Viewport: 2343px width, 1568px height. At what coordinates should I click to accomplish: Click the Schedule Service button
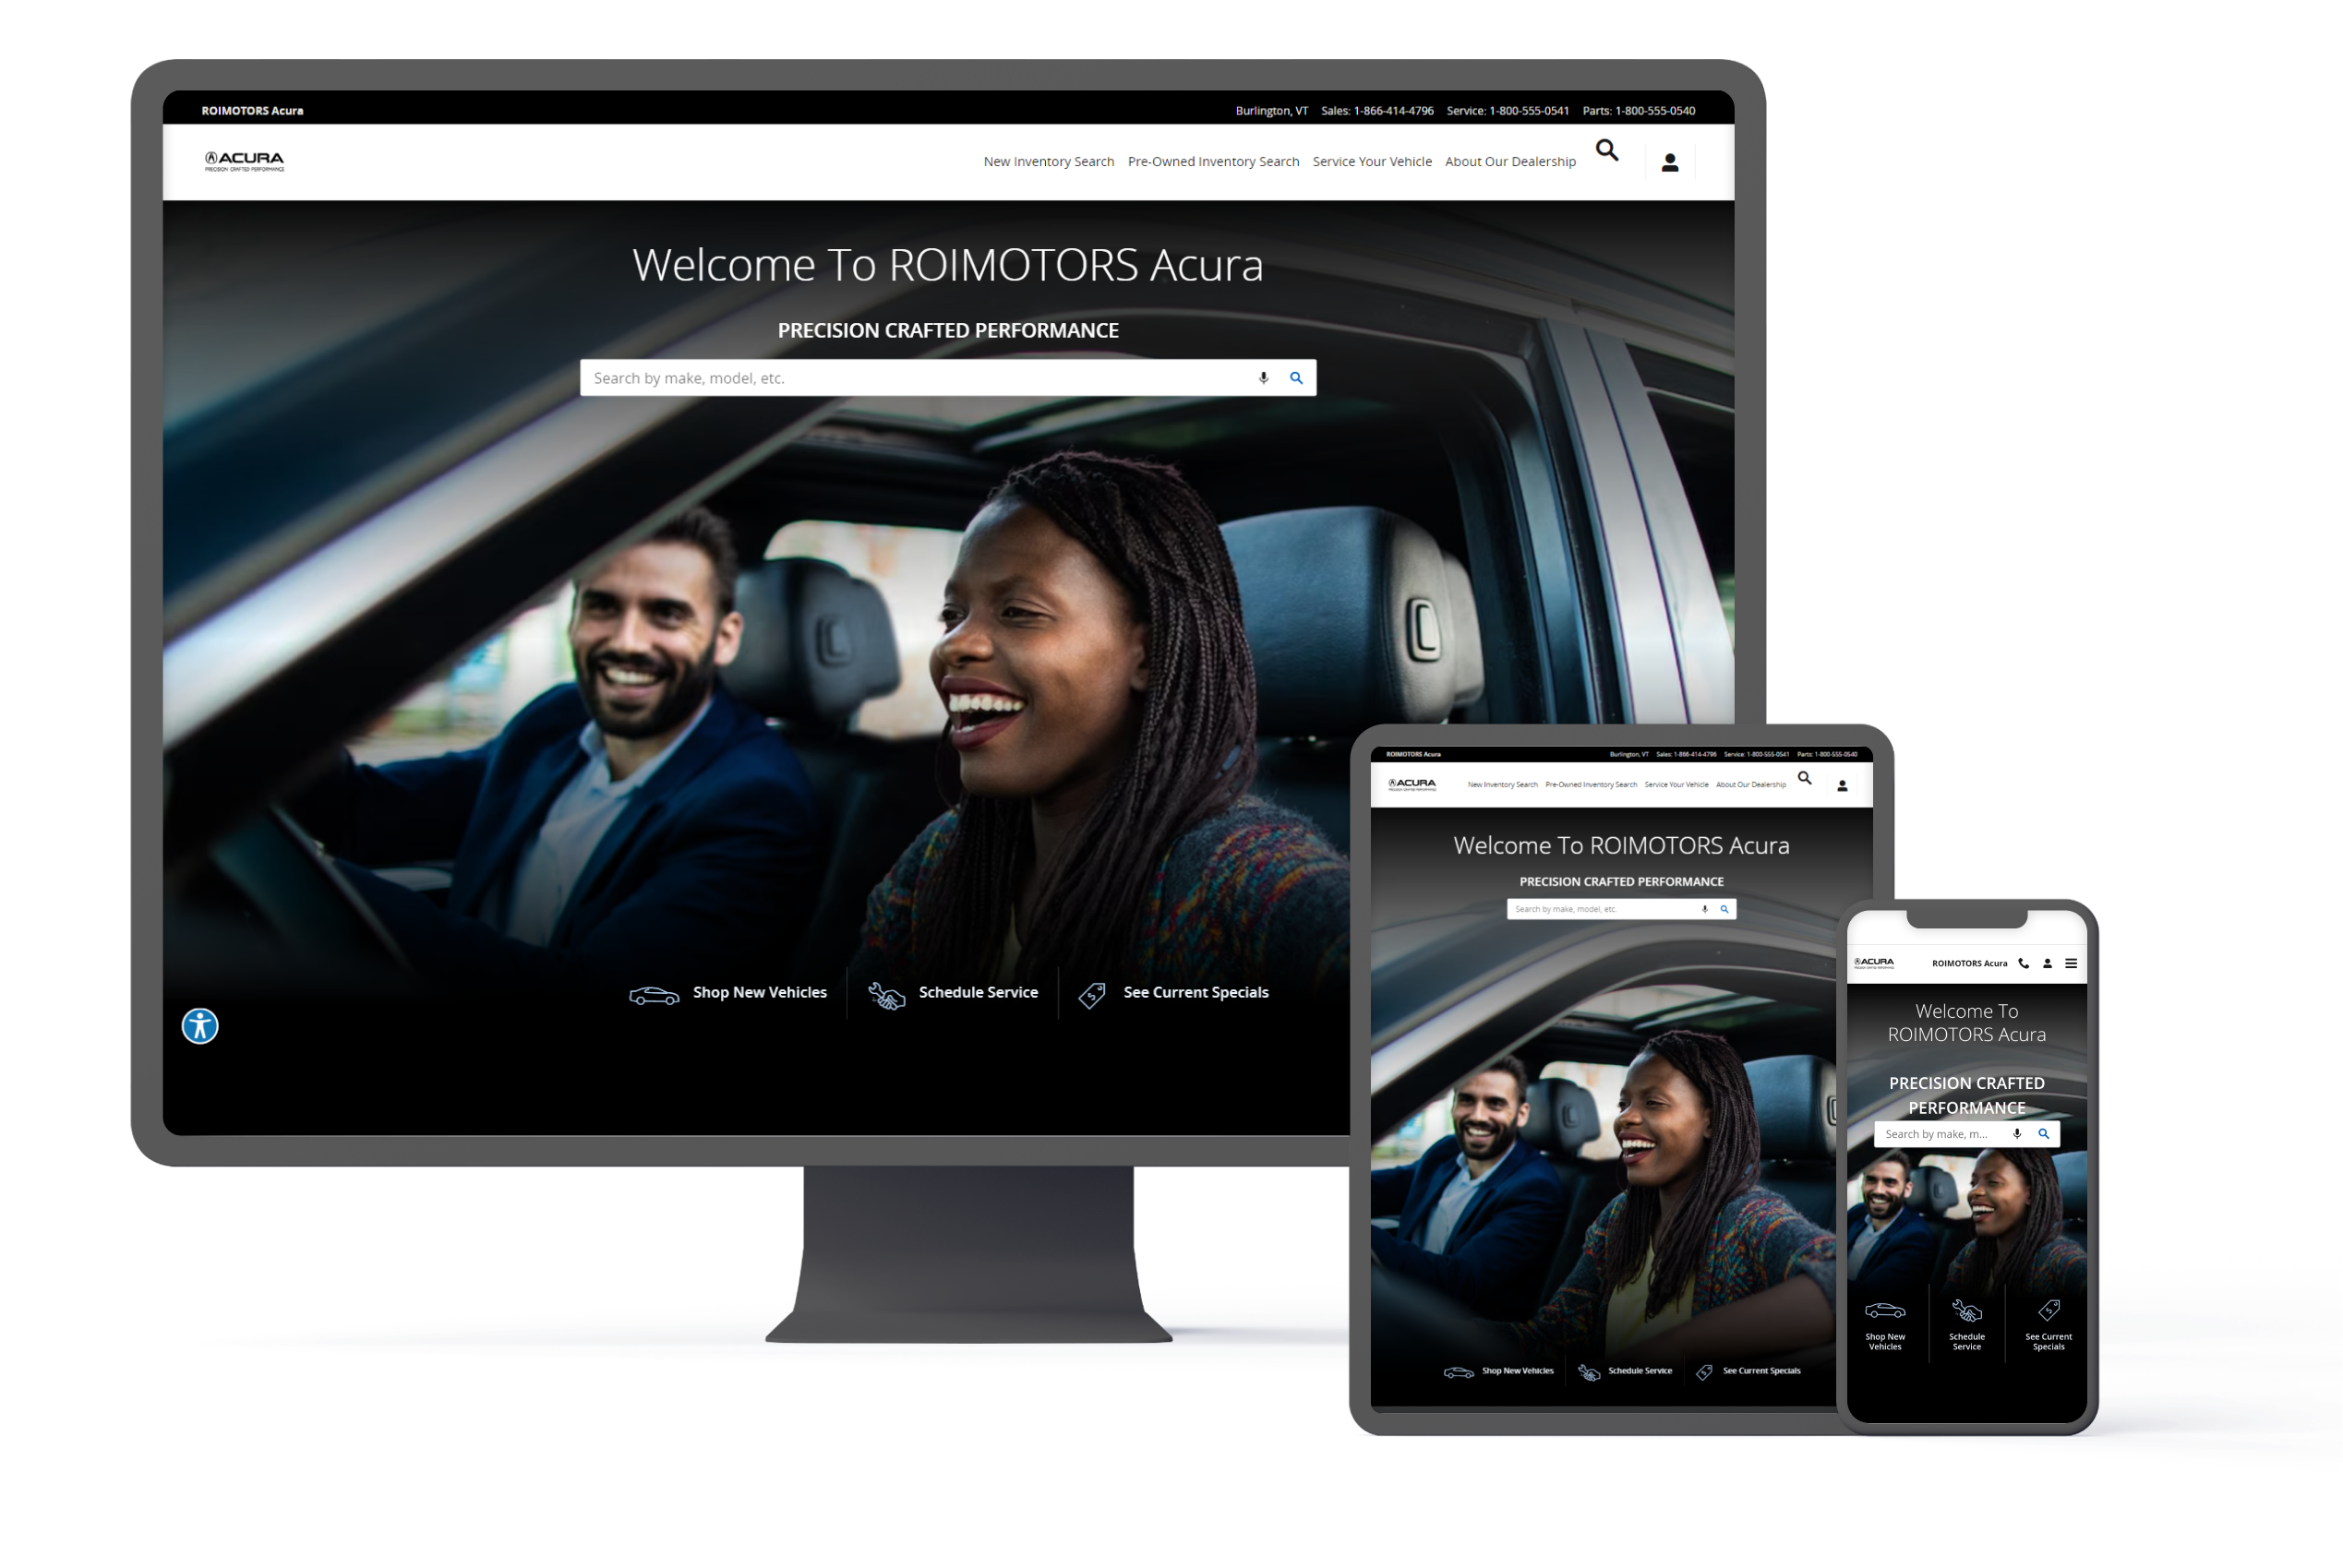971,994
